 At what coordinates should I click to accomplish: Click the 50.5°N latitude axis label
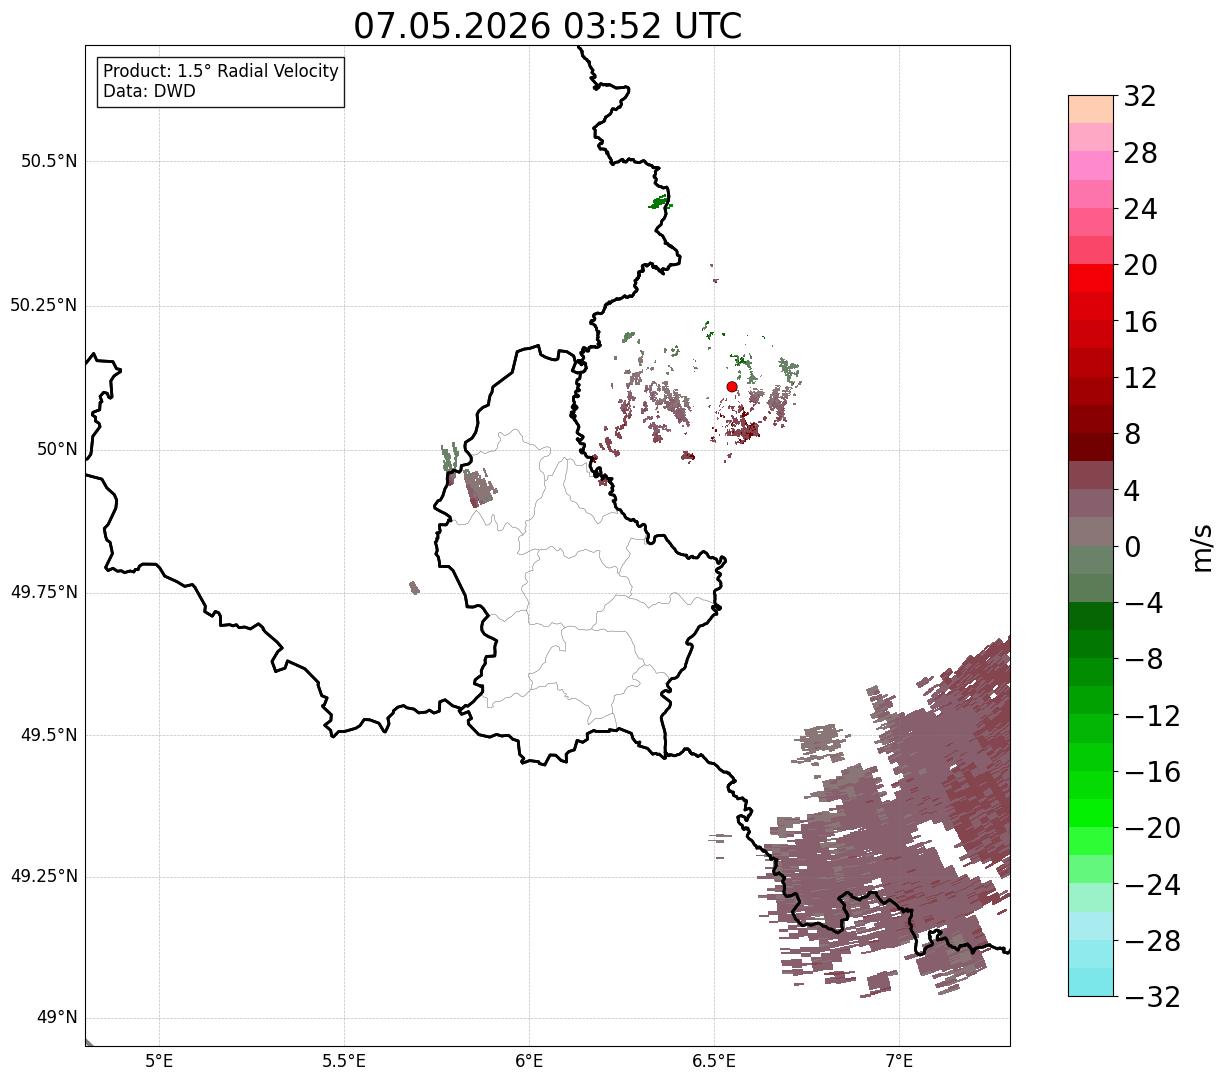(x=49, y=162)
